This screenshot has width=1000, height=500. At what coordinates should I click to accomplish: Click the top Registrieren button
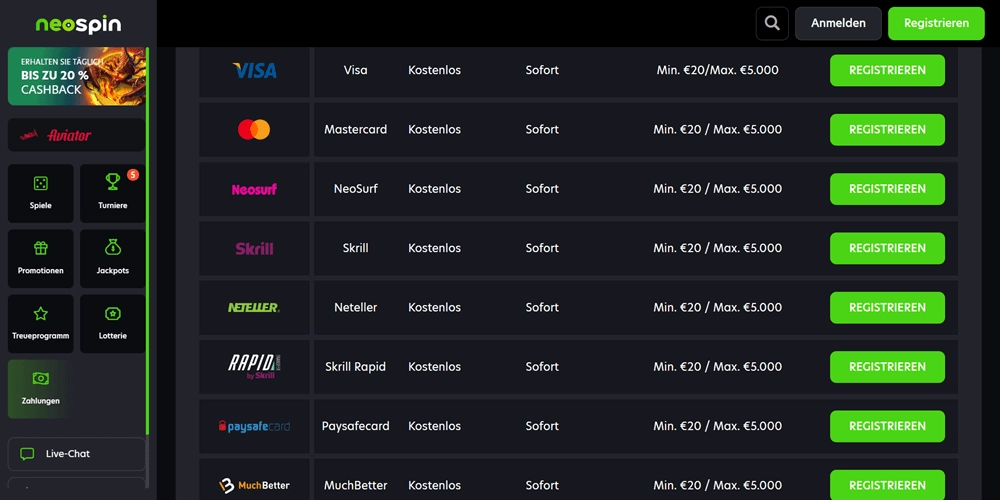936,23
